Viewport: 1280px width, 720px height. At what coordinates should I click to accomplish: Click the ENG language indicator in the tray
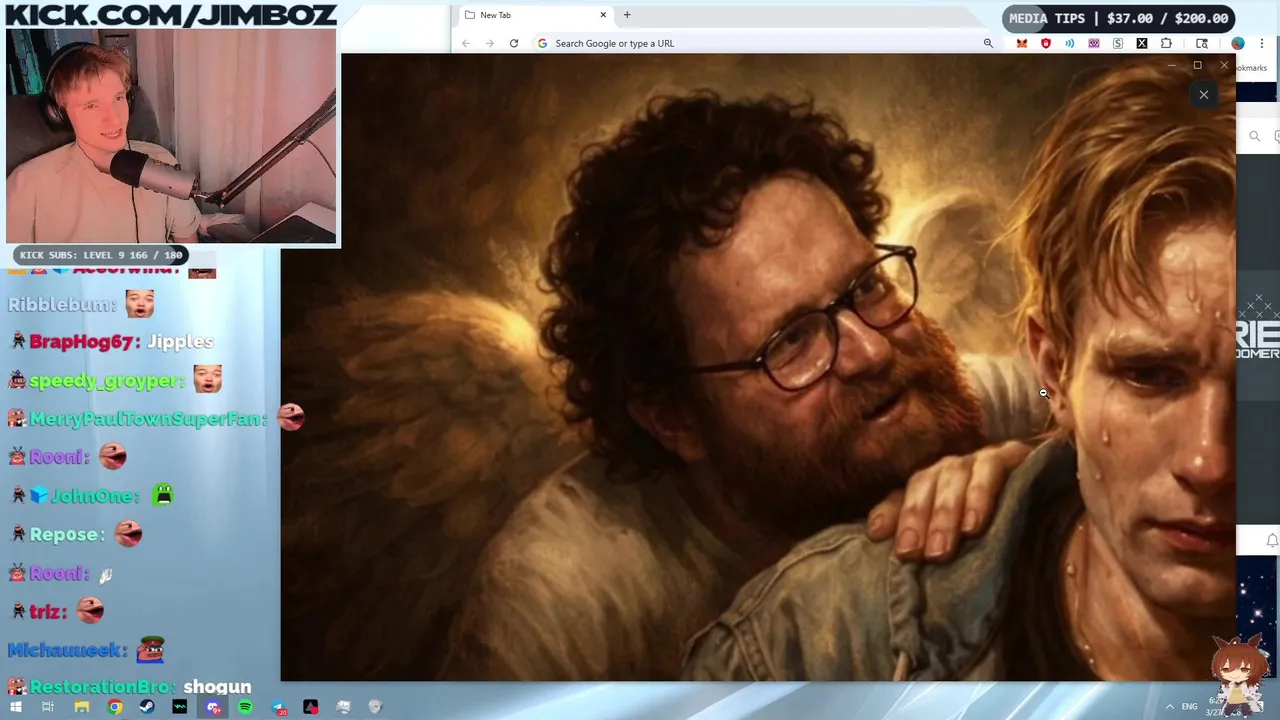click(1190, 707)
